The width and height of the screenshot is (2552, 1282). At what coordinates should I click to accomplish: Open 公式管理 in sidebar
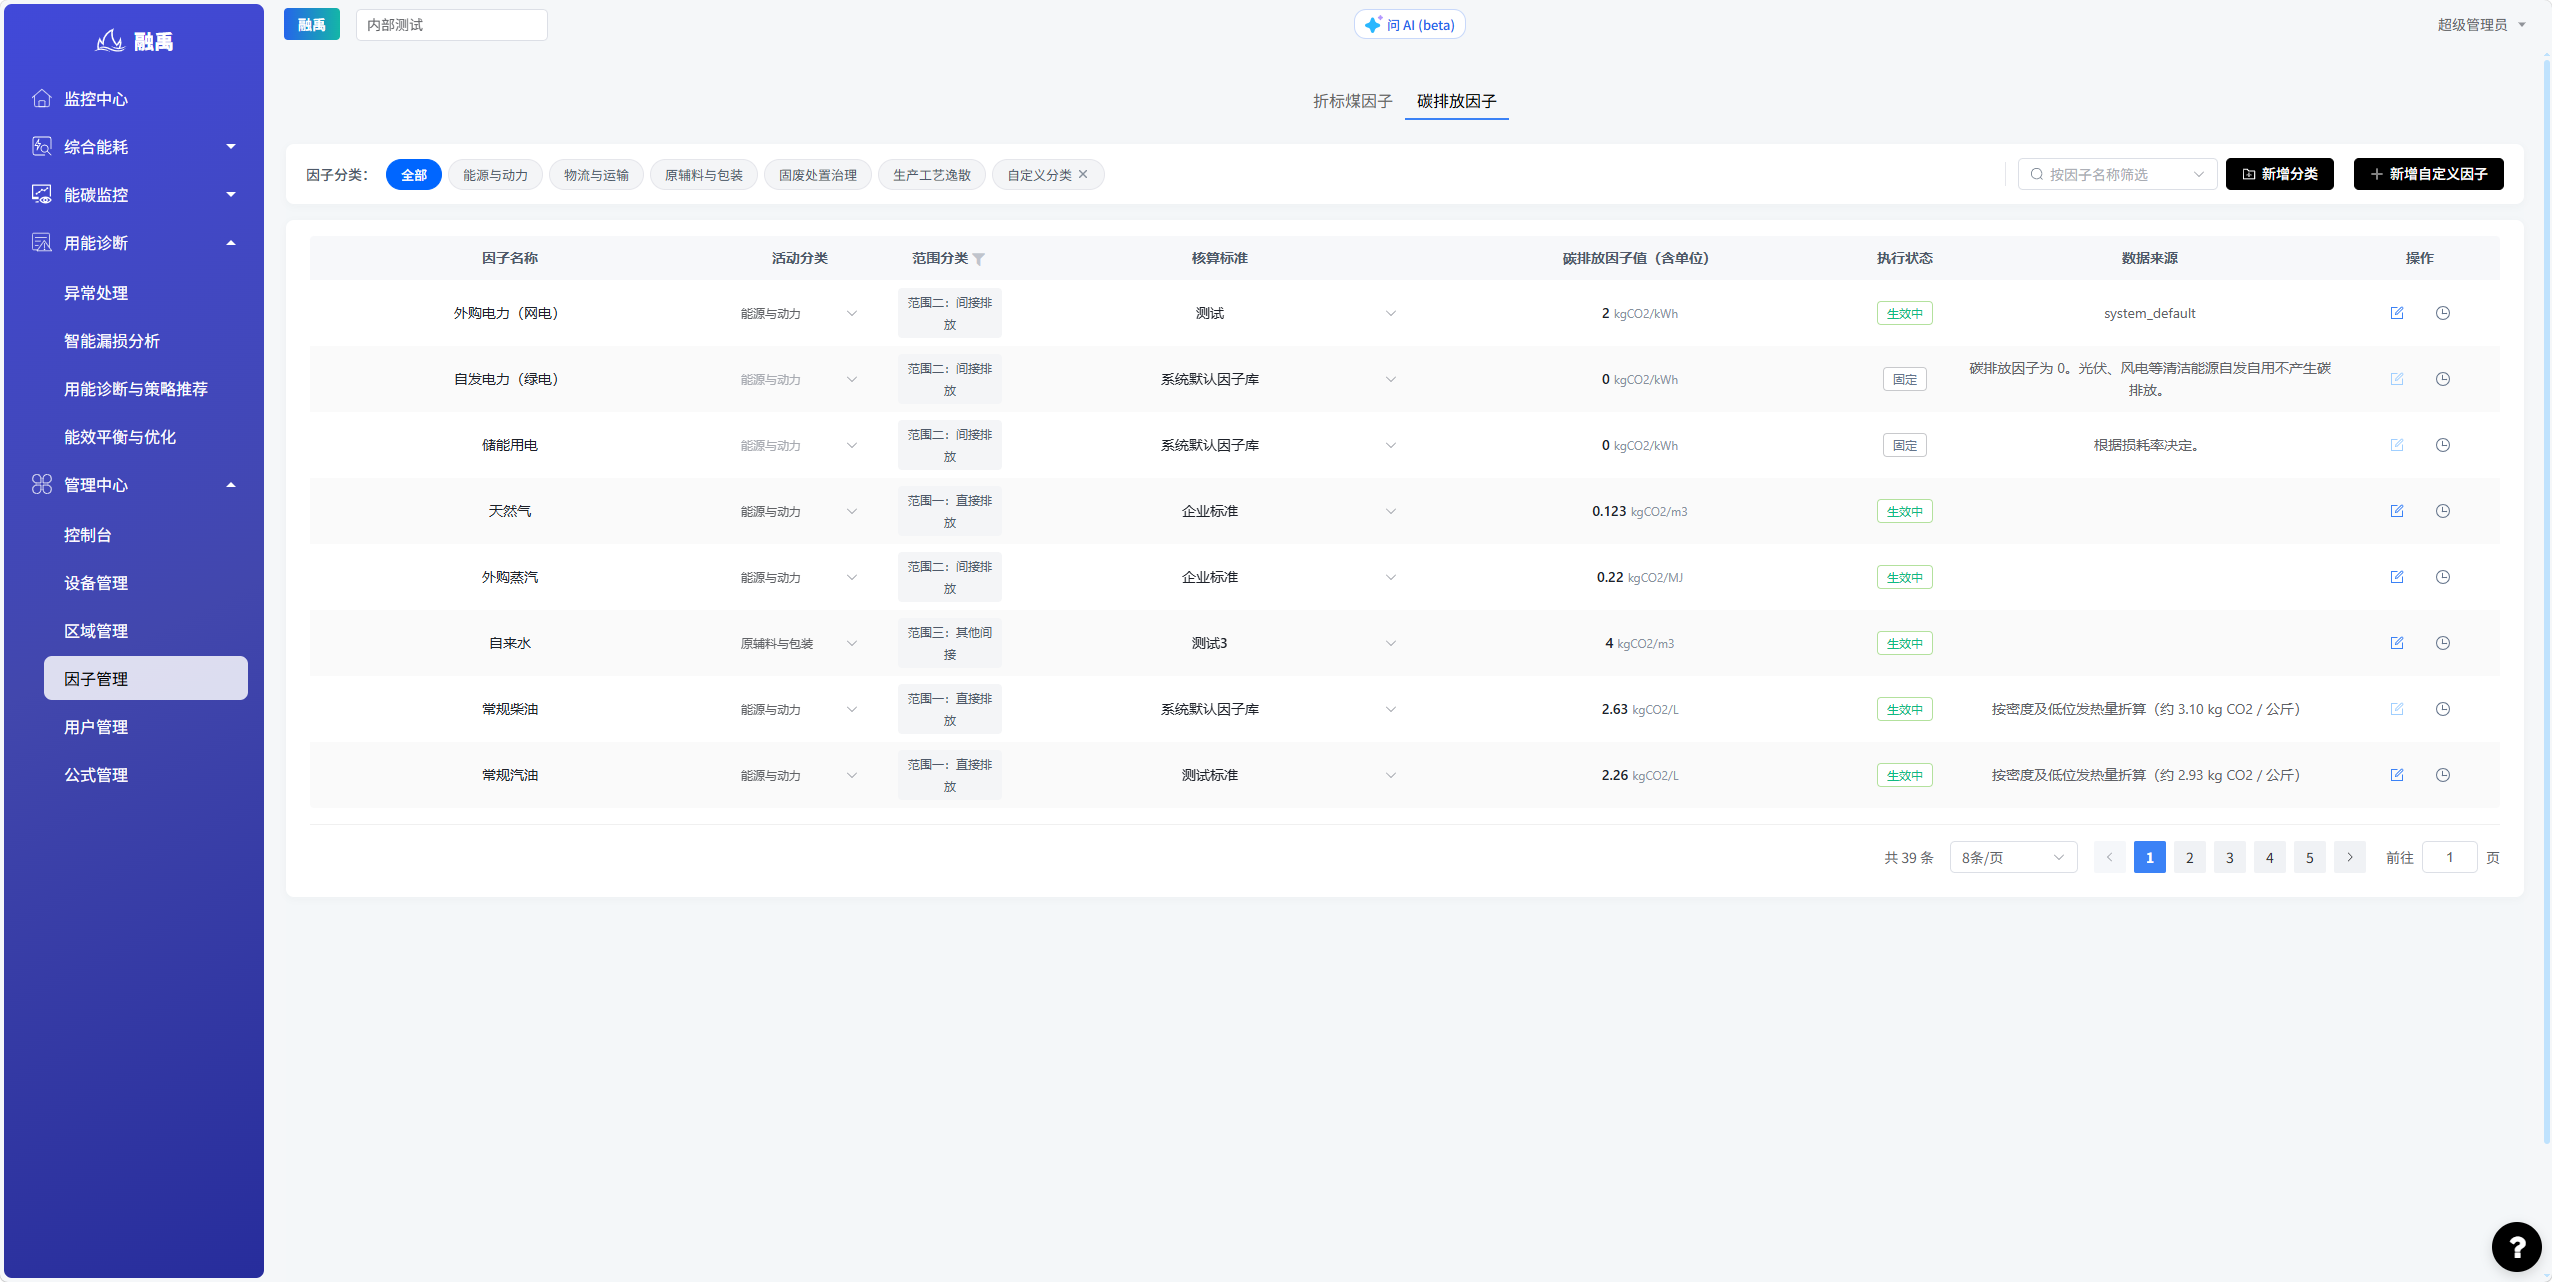(96, 775)
